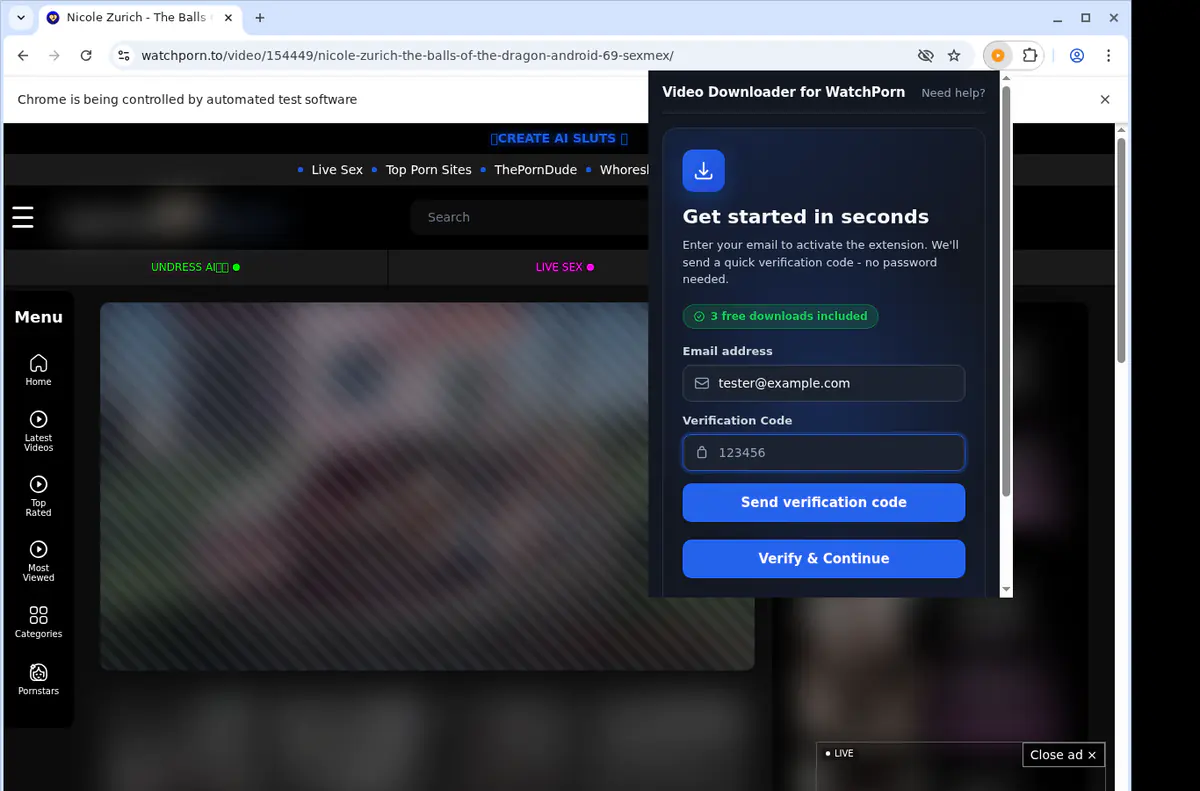Select the LIVE SEX tab
The image size is (1200, 791).
pyautogui.click(x=565, y=267)
